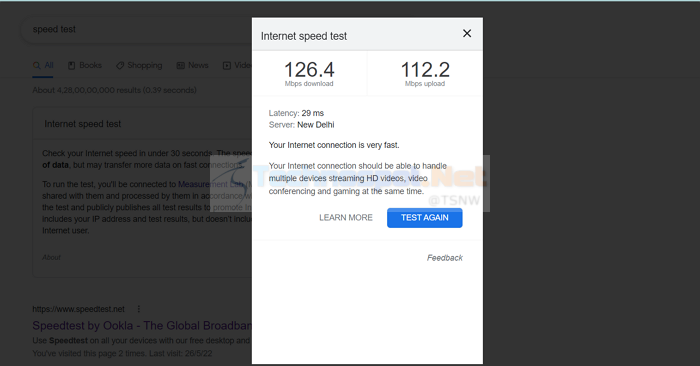Screen dimensions: 700x366
Task: Open three-dot menu beside speedtest.net URL
Action: coord(139,309)
